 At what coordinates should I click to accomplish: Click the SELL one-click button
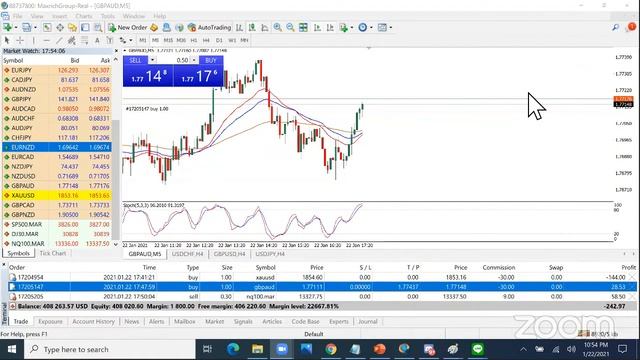click(135, 60)
